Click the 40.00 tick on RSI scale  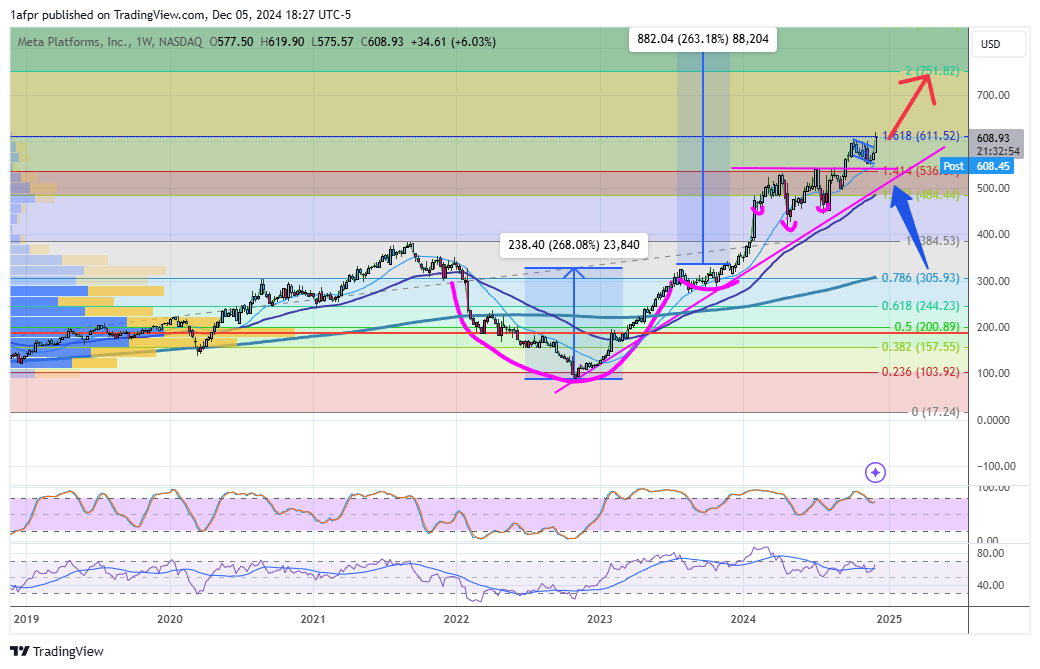pos(990,585)
